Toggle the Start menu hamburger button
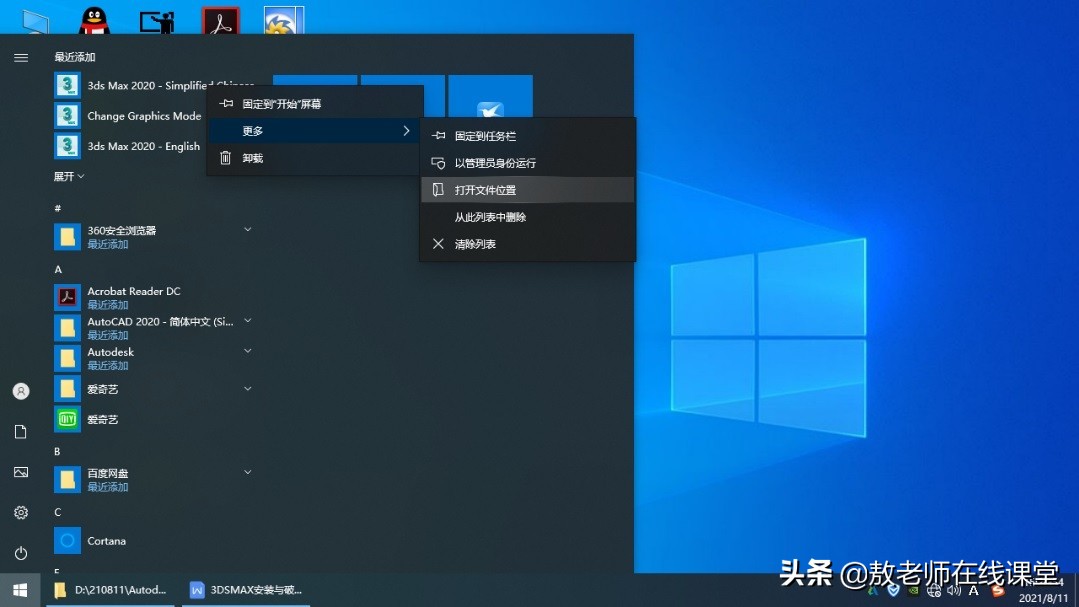This screenshot has width=1079, height=607. 20,57
